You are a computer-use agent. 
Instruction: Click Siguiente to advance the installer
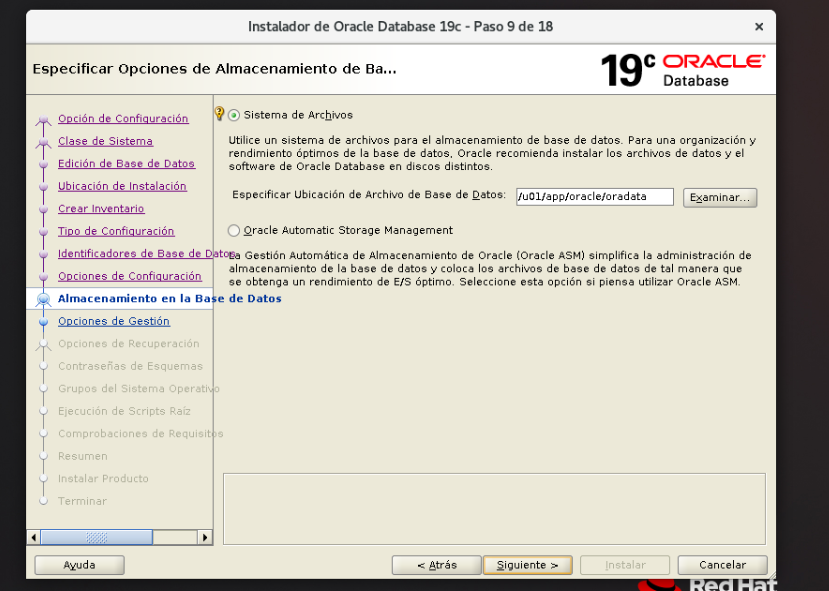point(527,564)
